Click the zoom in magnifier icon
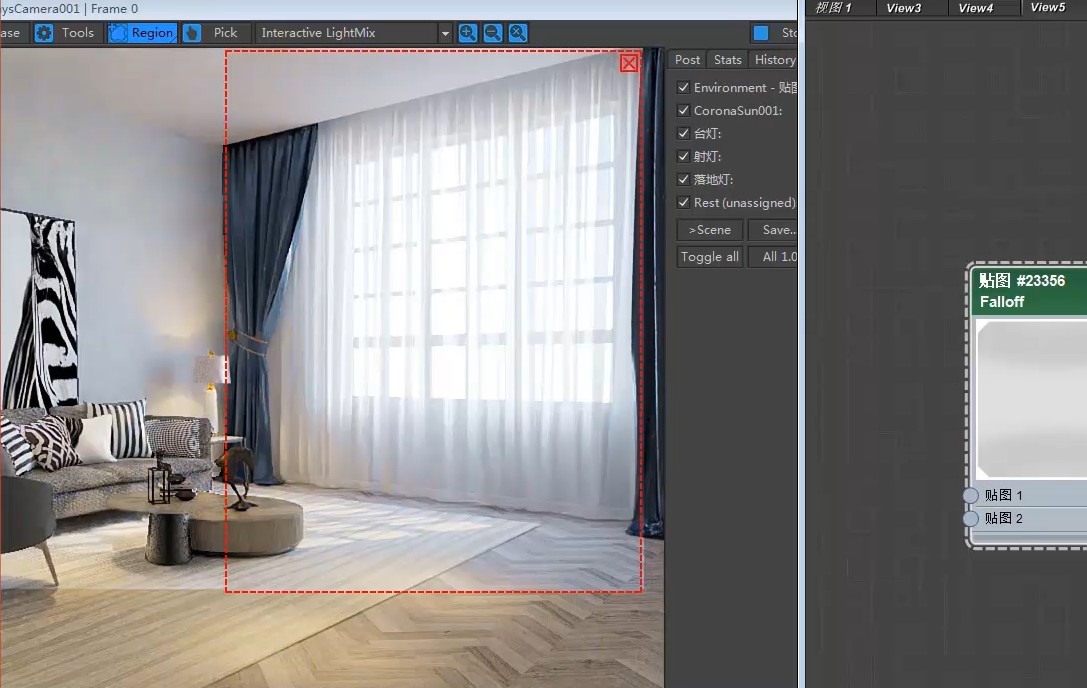The height and width of the screenshot is (688, 1087). click(x=467, y=33)
